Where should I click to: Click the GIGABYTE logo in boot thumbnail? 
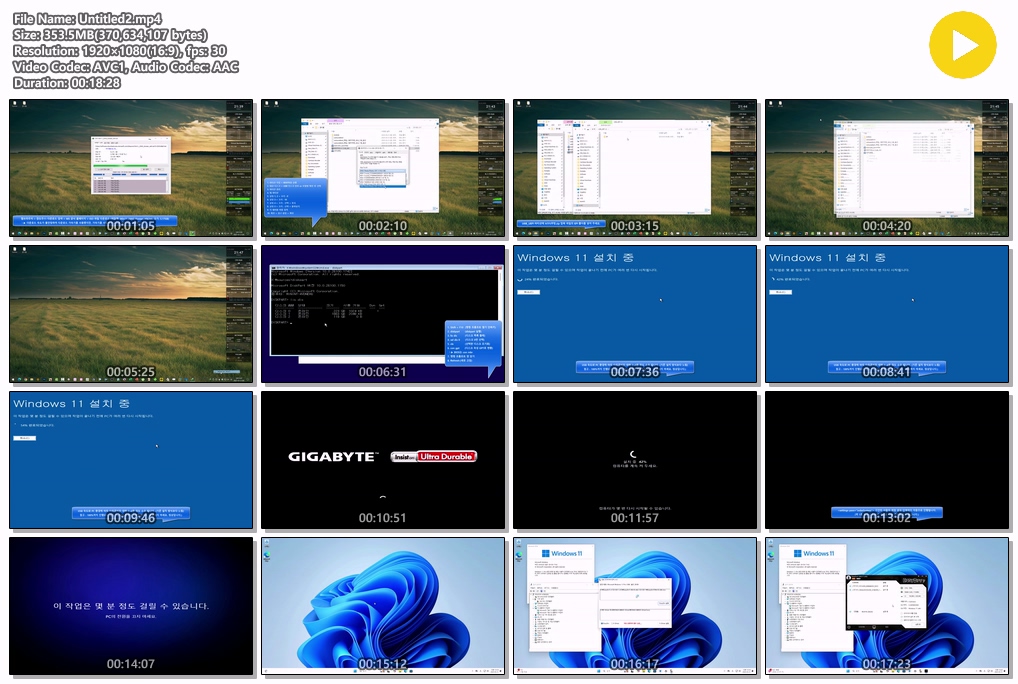tap(333, 457)
